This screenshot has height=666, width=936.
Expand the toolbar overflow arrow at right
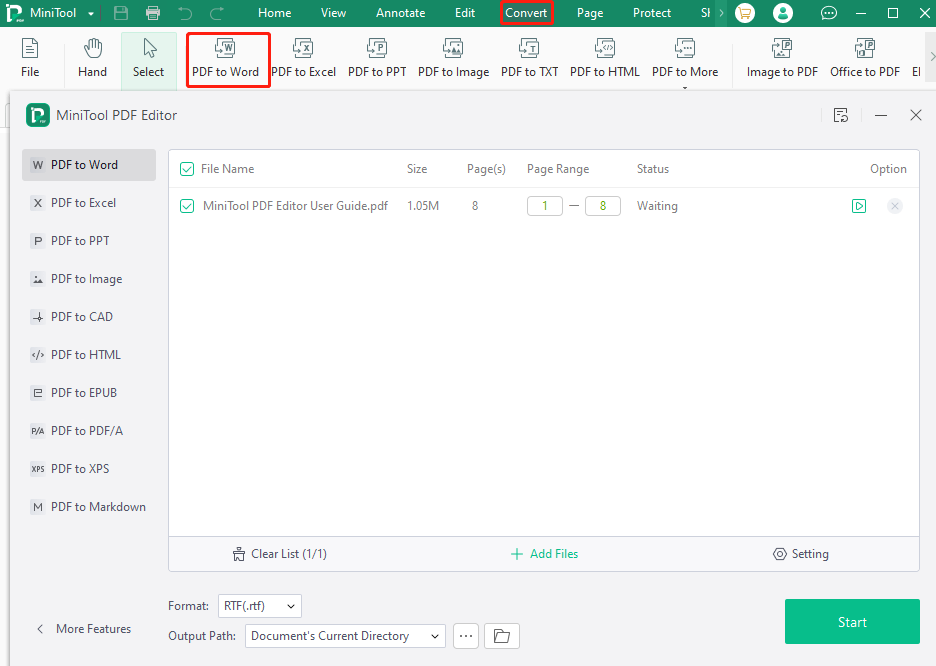point(932,57)
